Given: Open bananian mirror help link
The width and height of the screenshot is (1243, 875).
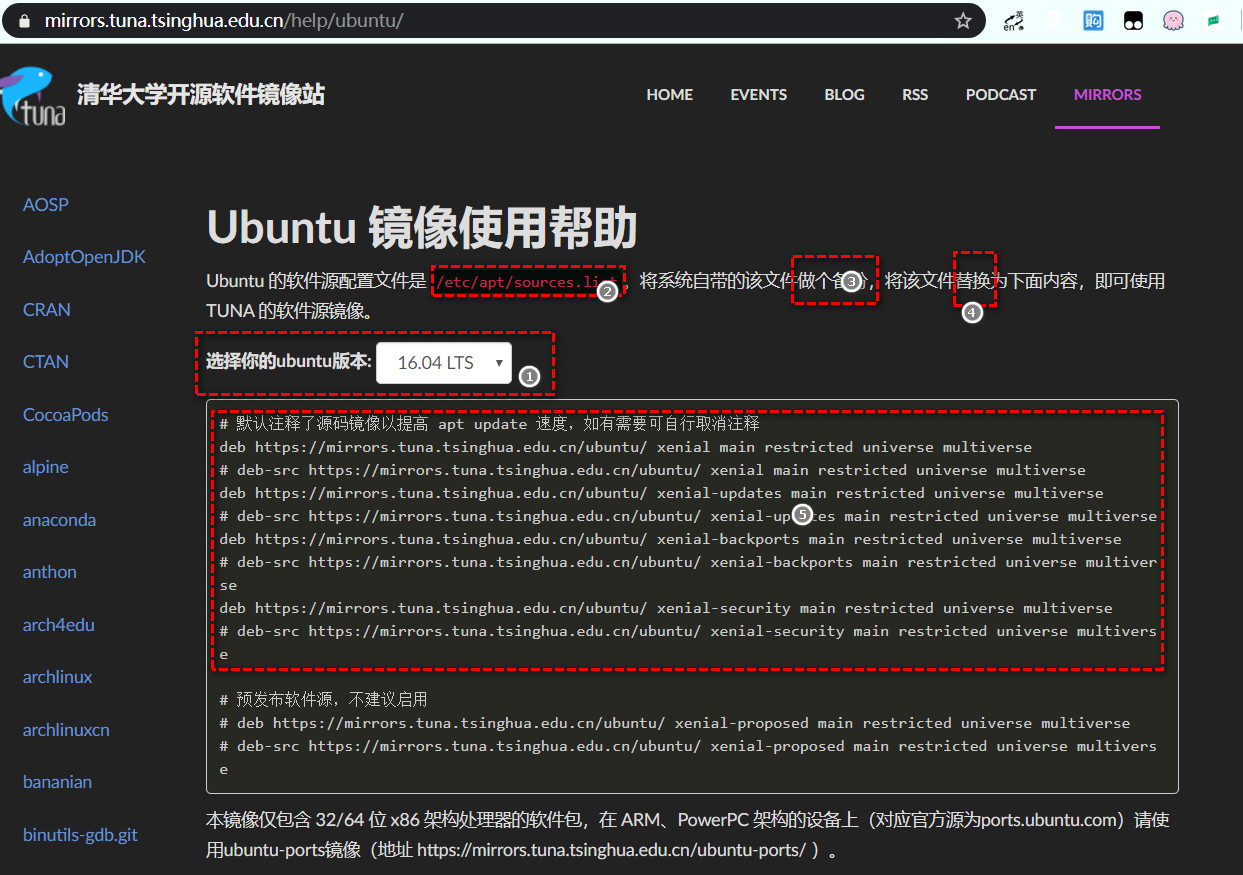Looking at the screenshot, I should click(x=57, y=782).
